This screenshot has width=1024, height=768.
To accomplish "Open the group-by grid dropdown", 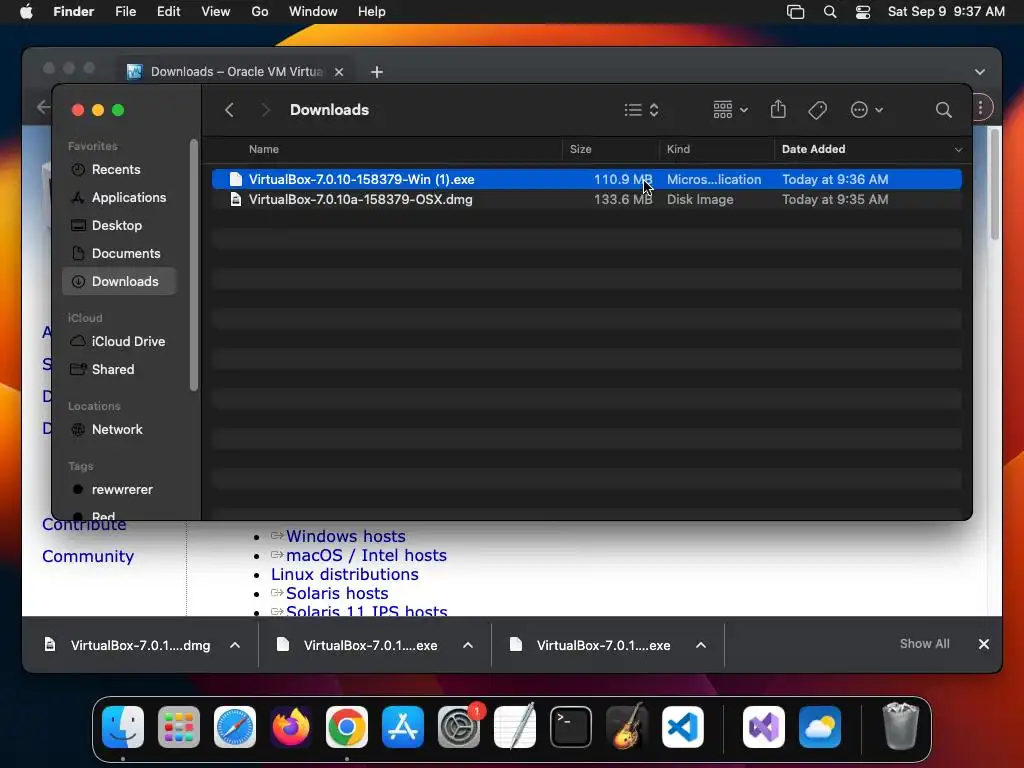I will tap(730, 110).
